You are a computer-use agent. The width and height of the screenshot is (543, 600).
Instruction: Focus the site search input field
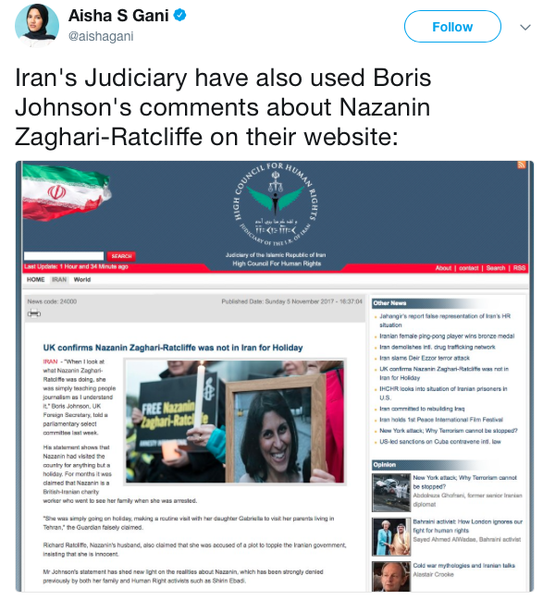pyautogui.click(x=64, y=256)
